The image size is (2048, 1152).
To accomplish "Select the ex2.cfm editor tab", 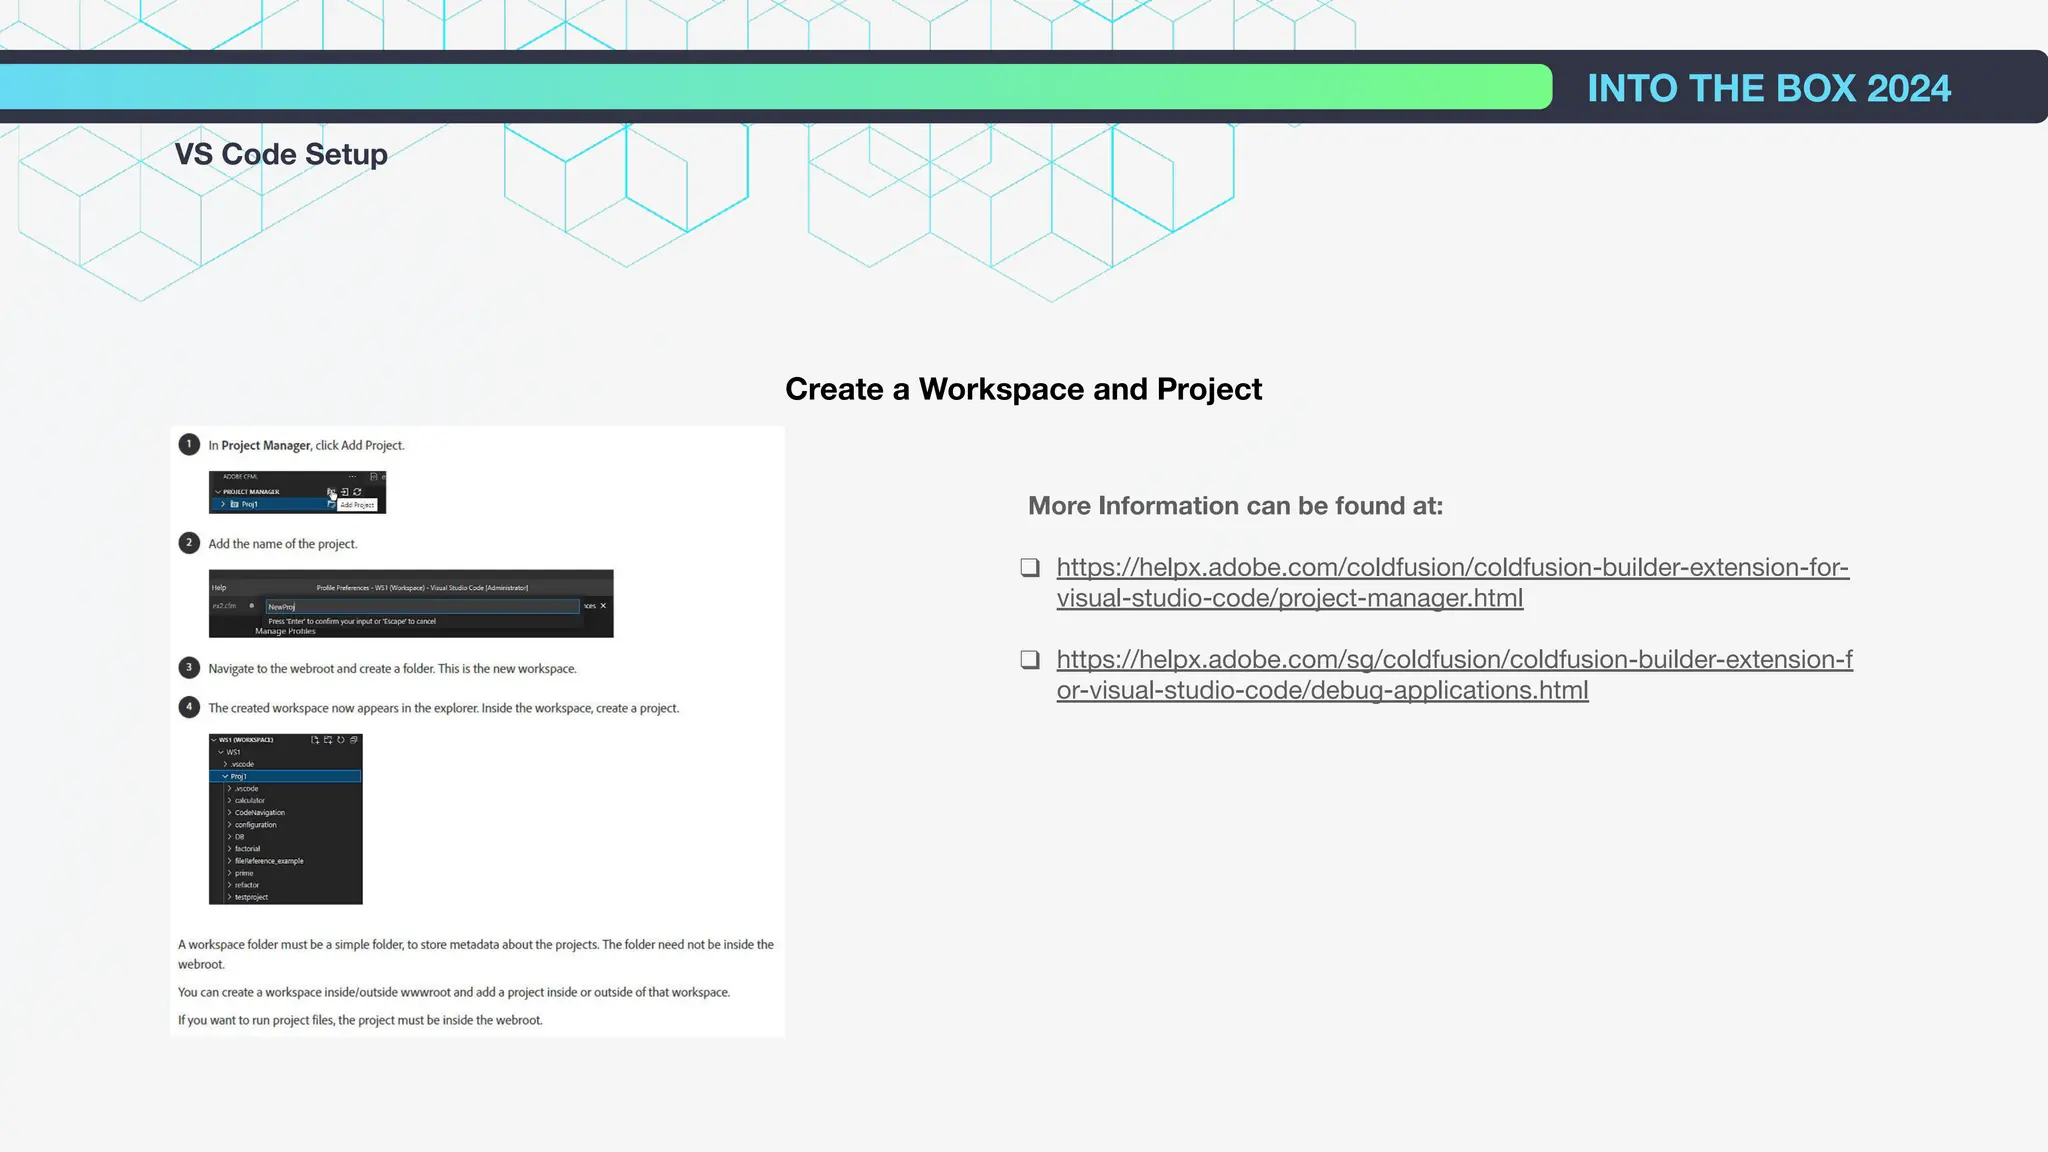I will (224, 606).
